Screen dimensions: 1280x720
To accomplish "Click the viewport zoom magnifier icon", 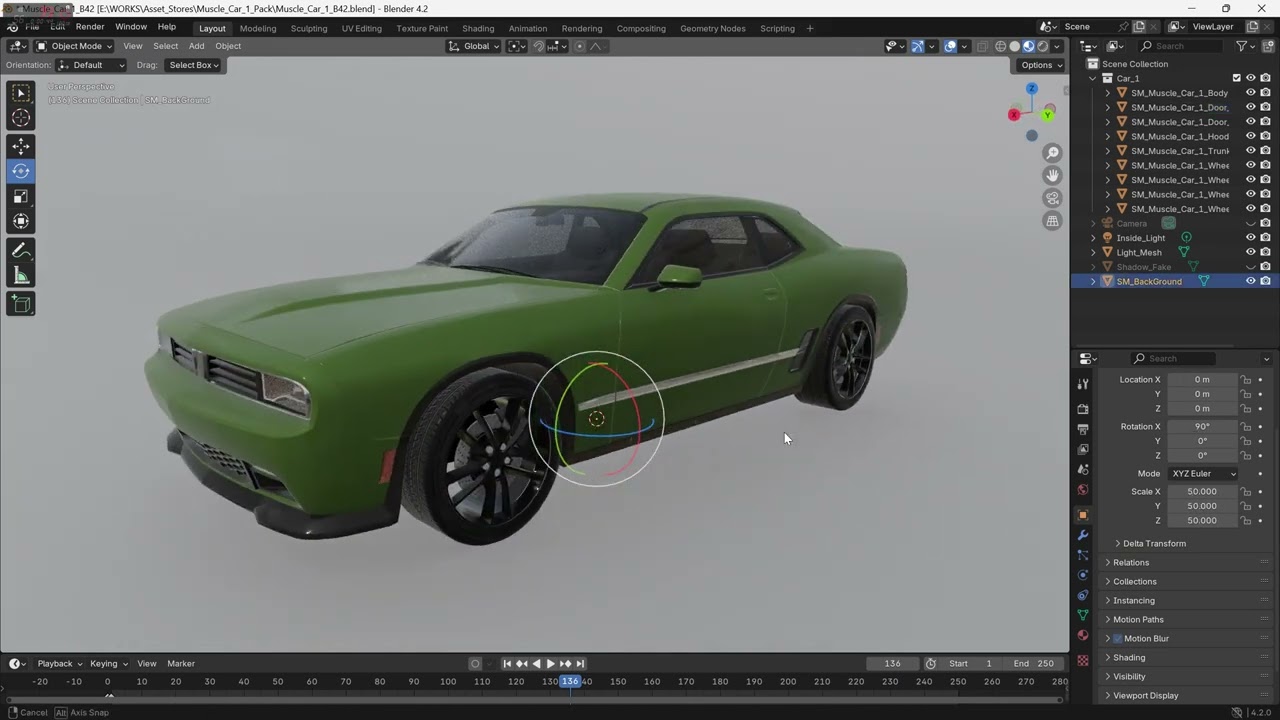I will pyautogui.click(x=1052, y=153).
